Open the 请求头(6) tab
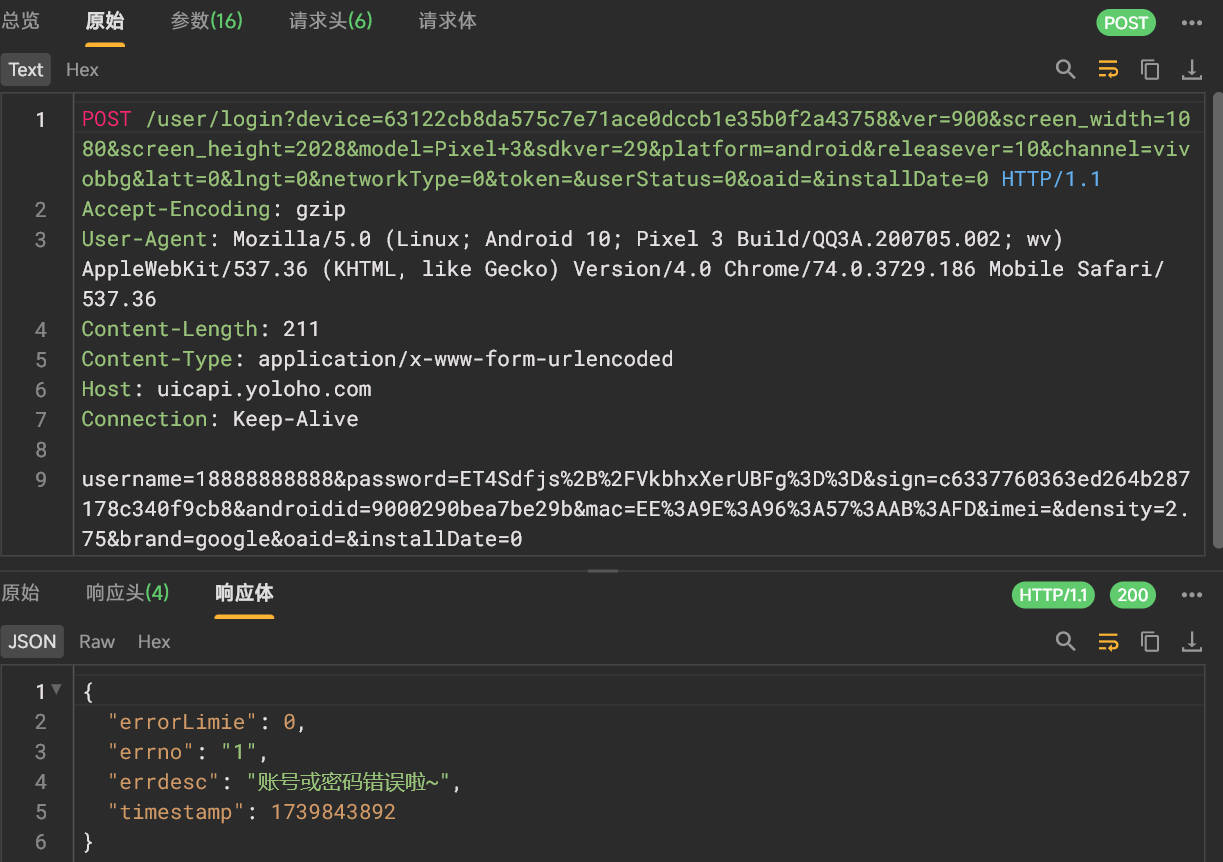 tap(330, 21)
